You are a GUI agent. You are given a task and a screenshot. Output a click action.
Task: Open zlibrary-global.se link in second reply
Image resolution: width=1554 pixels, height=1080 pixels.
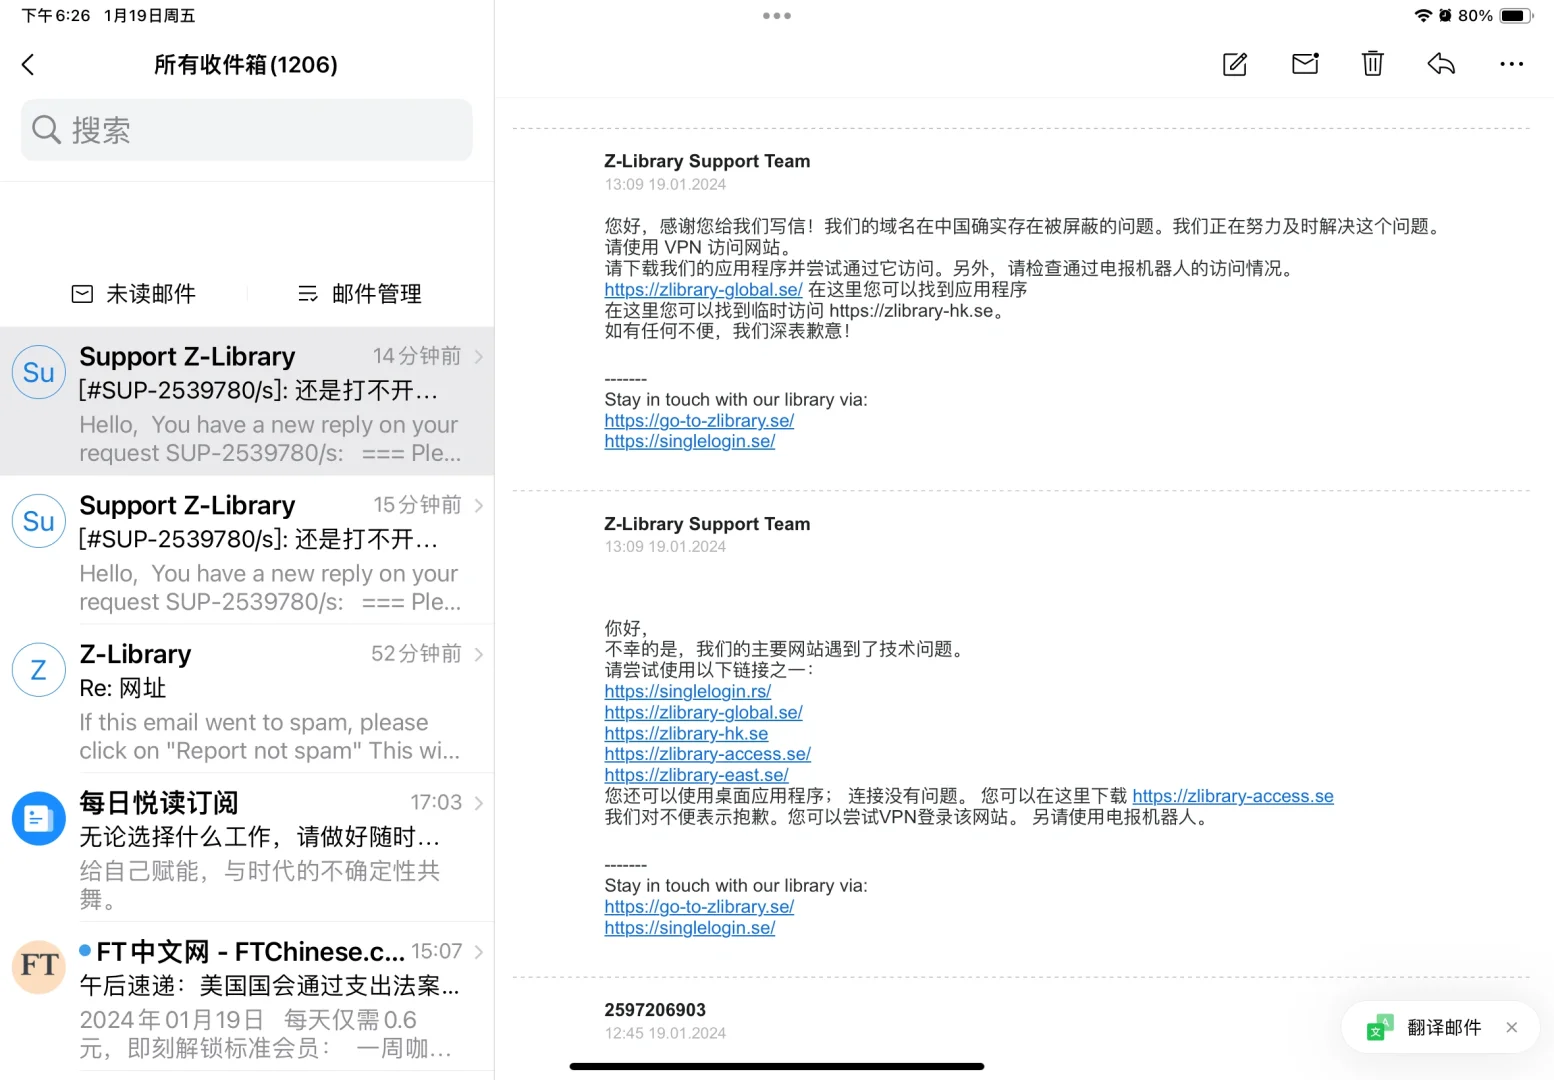(703, 712)
